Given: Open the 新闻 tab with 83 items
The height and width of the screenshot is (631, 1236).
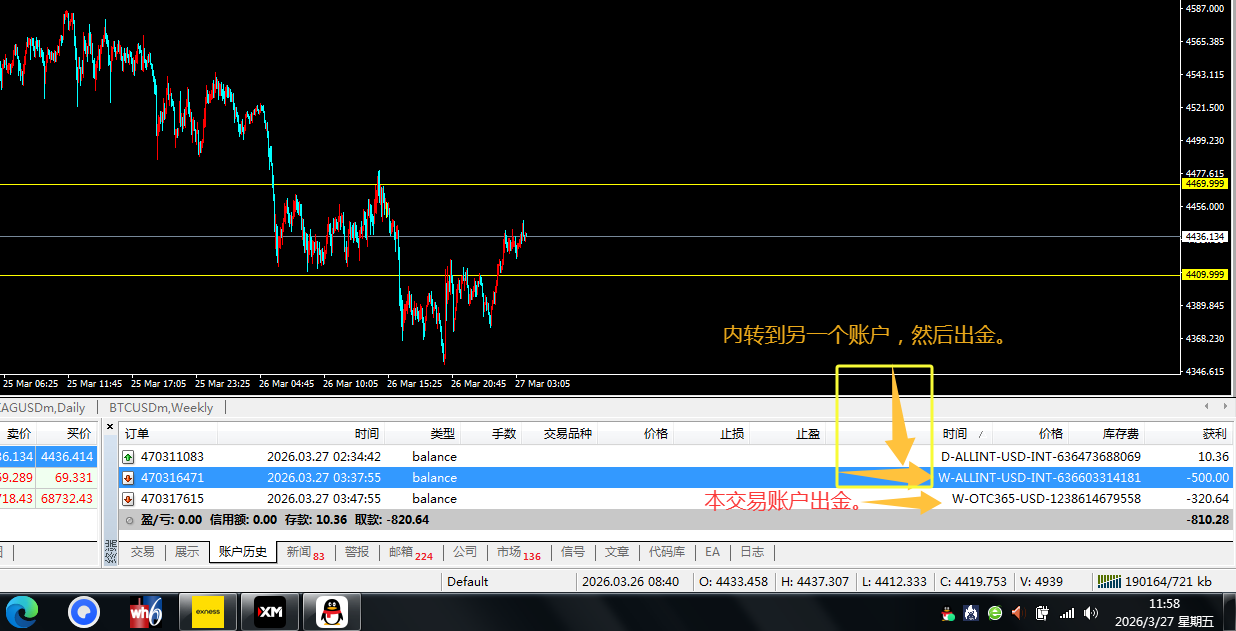Looking at the screenshot, I should 304,552.
